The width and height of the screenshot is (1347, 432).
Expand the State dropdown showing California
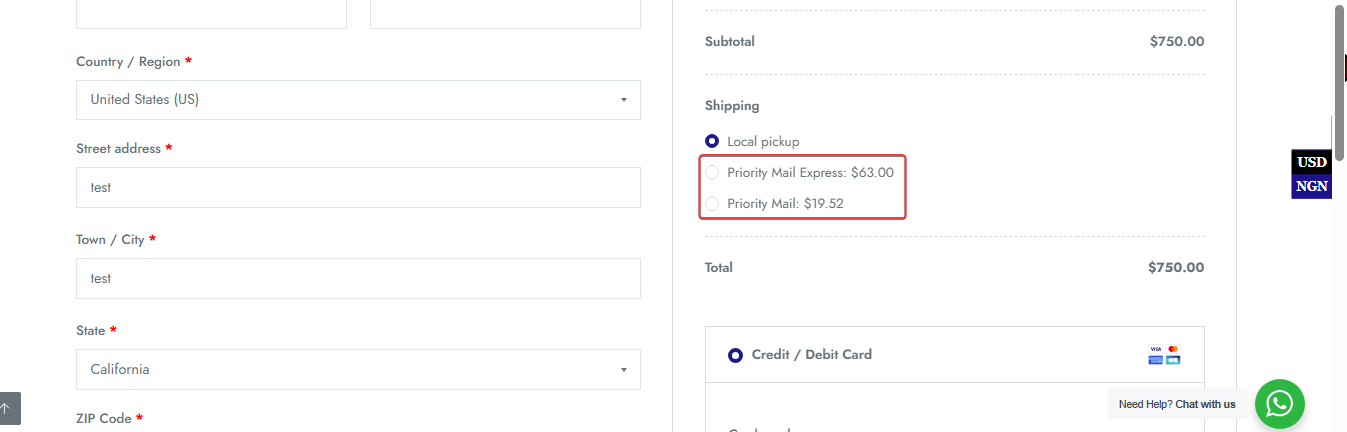point(358,369)
